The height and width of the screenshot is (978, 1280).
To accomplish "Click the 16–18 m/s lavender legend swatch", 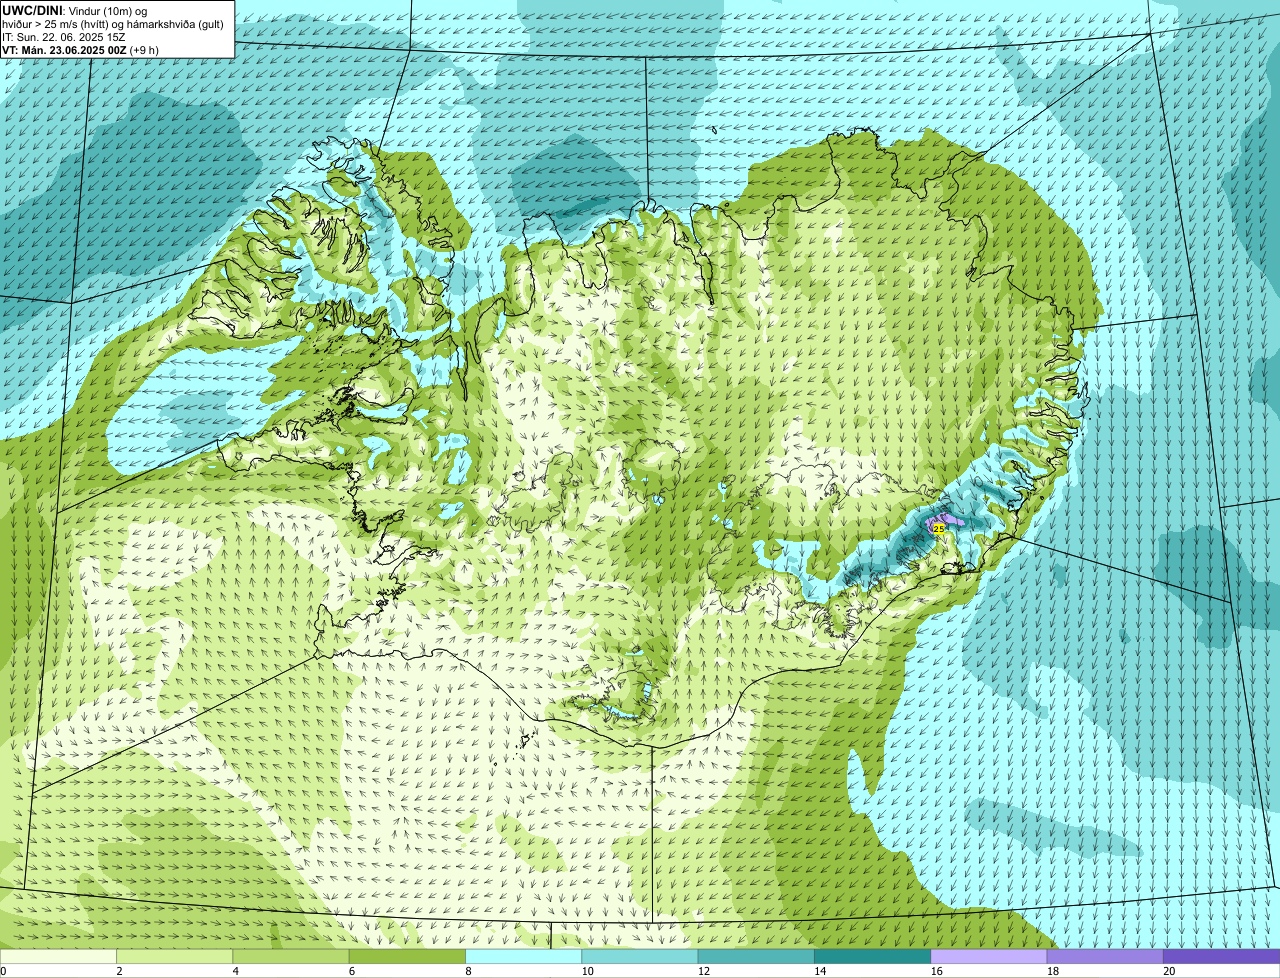I will (989, 956).
